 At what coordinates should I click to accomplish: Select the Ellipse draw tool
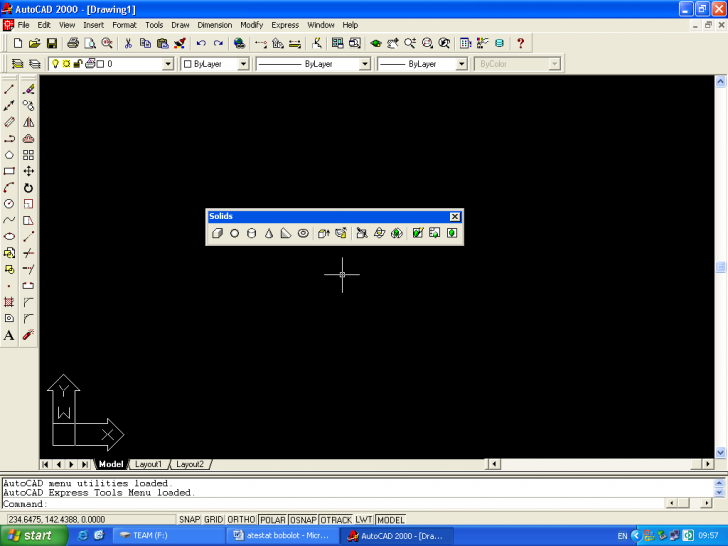pyautogui.click(x=9, y=236)
